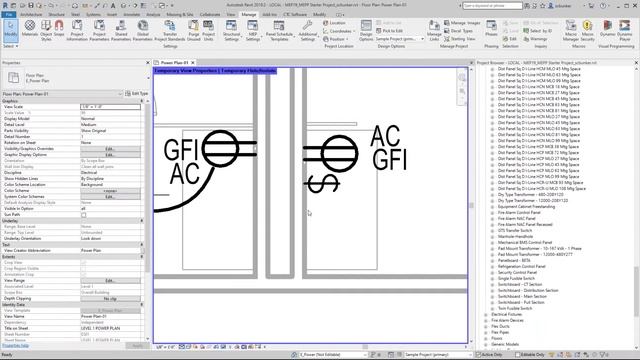640x360 pixels.
Task: Click Edit for Visibility/Graphics Overrides
Action: (x=111, y=149)
